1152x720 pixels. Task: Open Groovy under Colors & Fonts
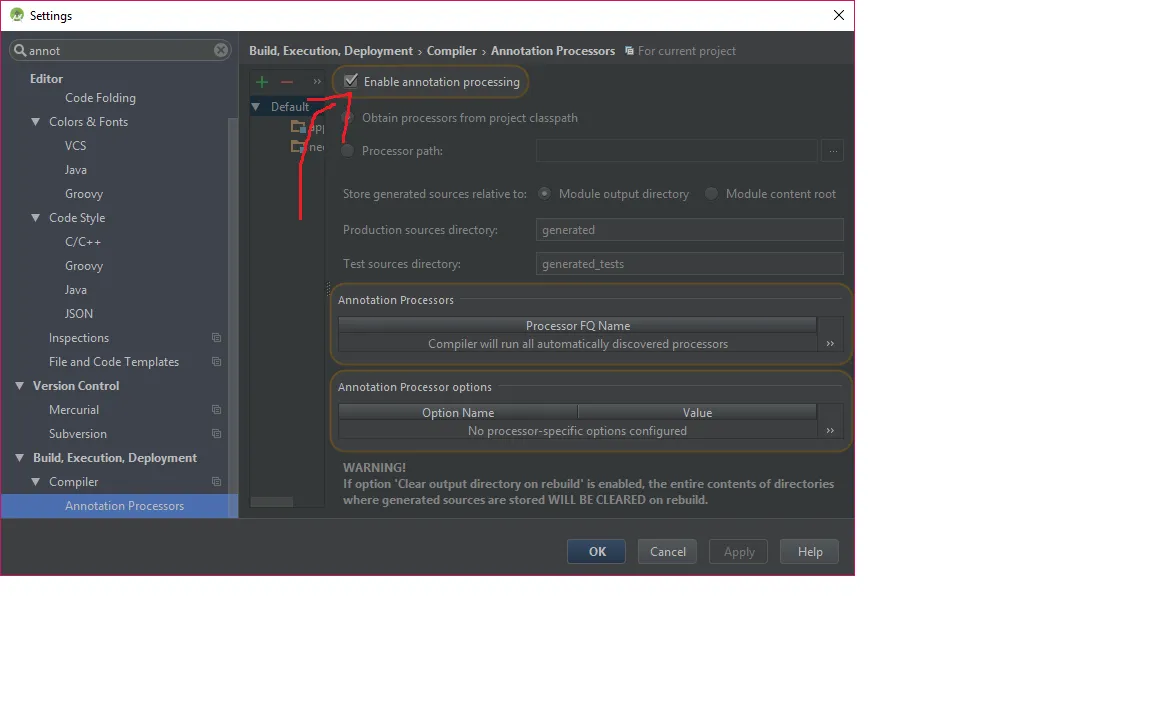[84, 194]
